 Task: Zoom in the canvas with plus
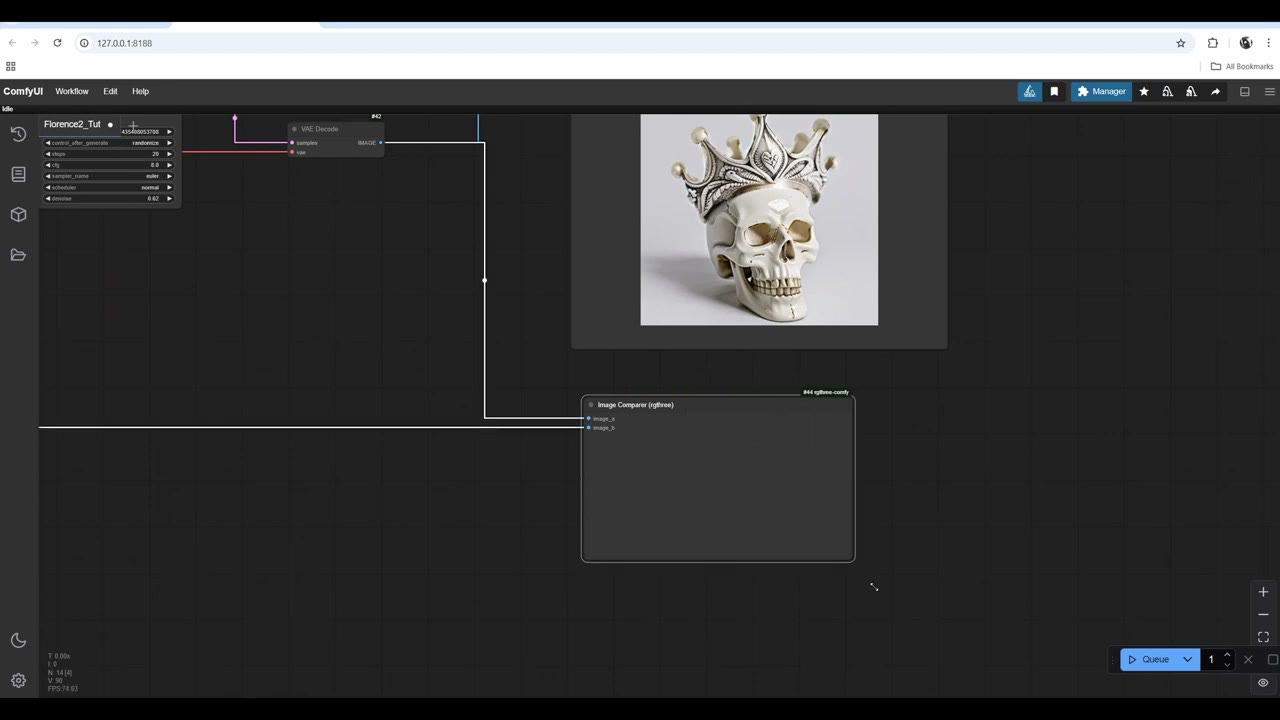[x=1263, y=592]
